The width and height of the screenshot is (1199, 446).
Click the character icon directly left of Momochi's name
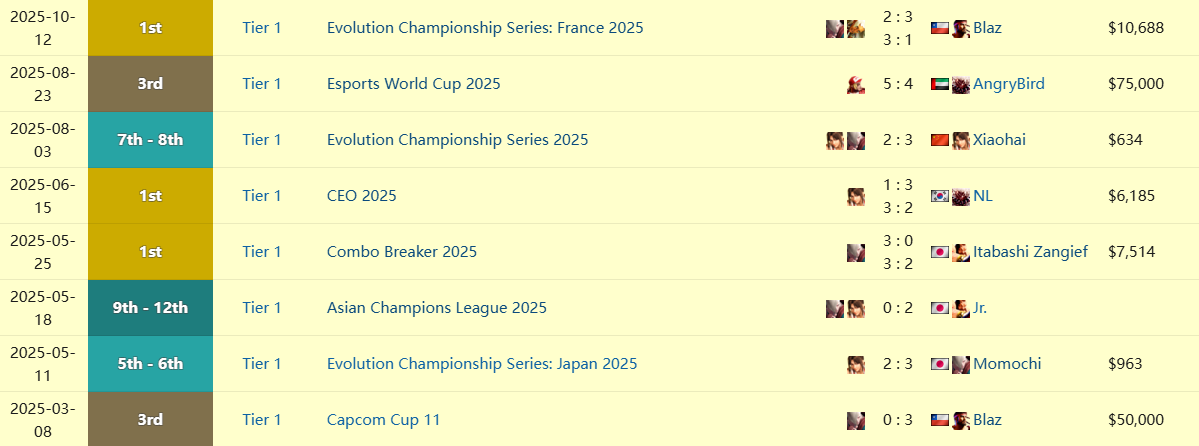coord(961,364)
